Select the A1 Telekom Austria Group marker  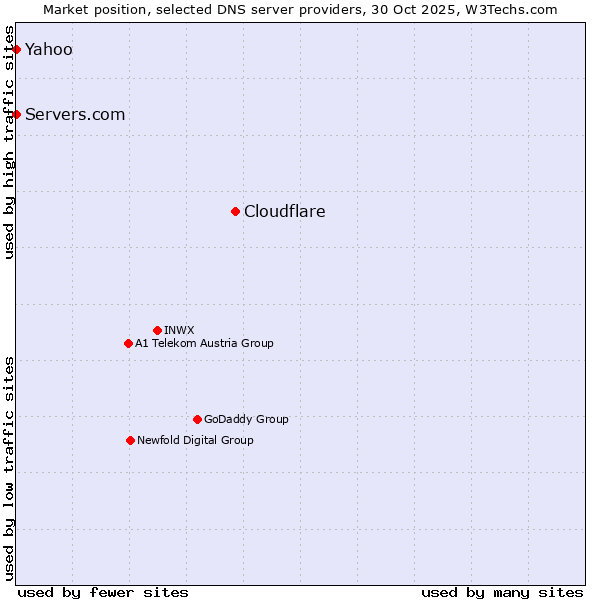128,343
